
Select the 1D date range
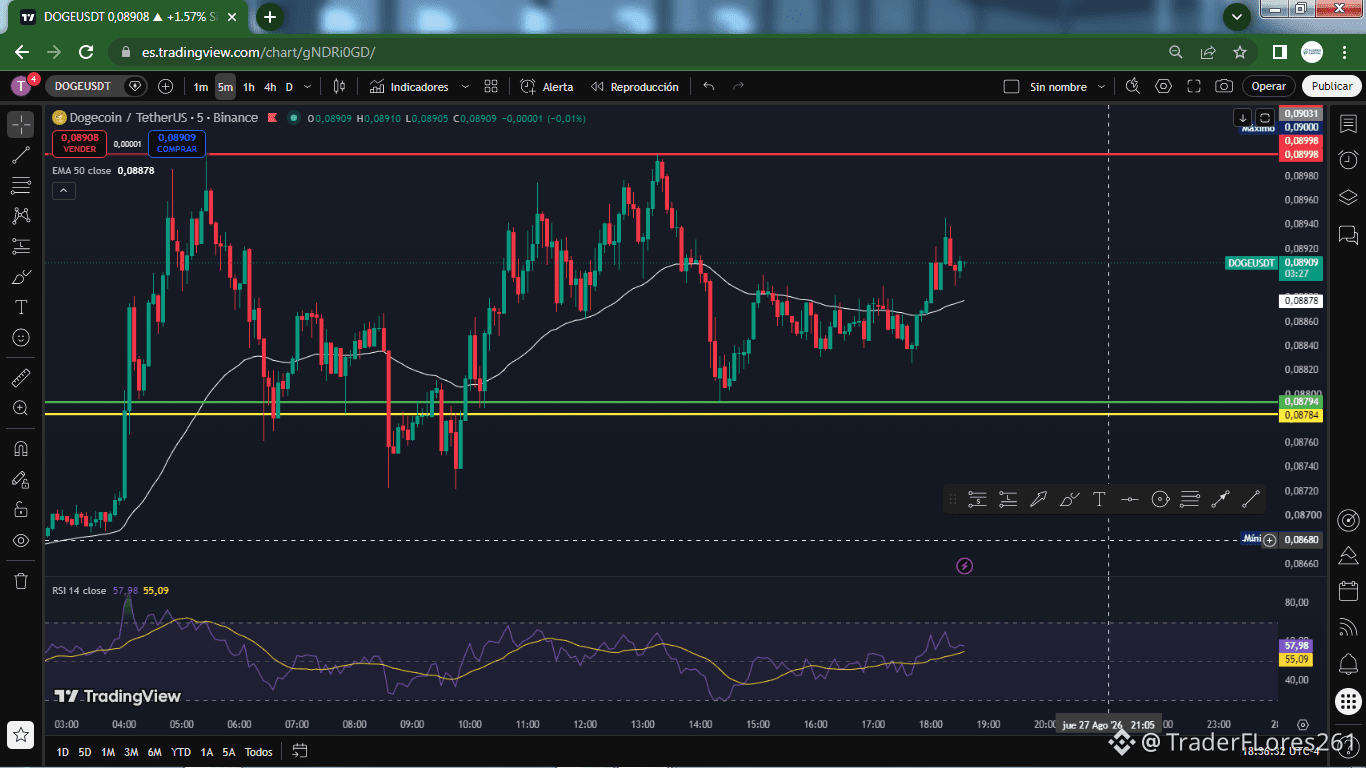coord(63,752)
